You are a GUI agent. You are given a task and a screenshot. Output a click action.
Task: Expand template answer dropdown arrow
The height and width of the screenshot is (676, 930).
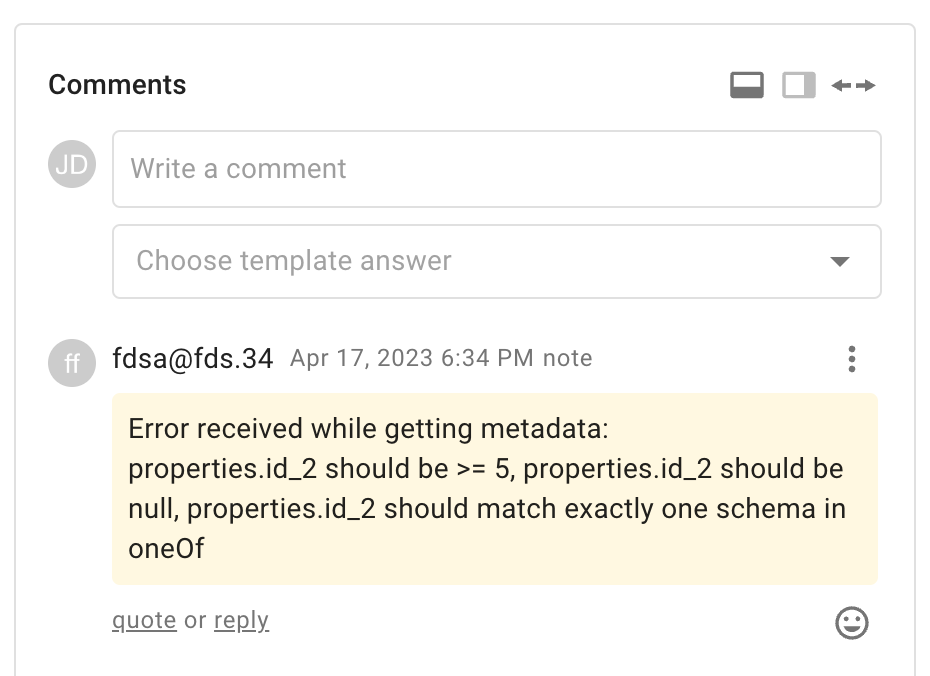click(x=840, y=262)
